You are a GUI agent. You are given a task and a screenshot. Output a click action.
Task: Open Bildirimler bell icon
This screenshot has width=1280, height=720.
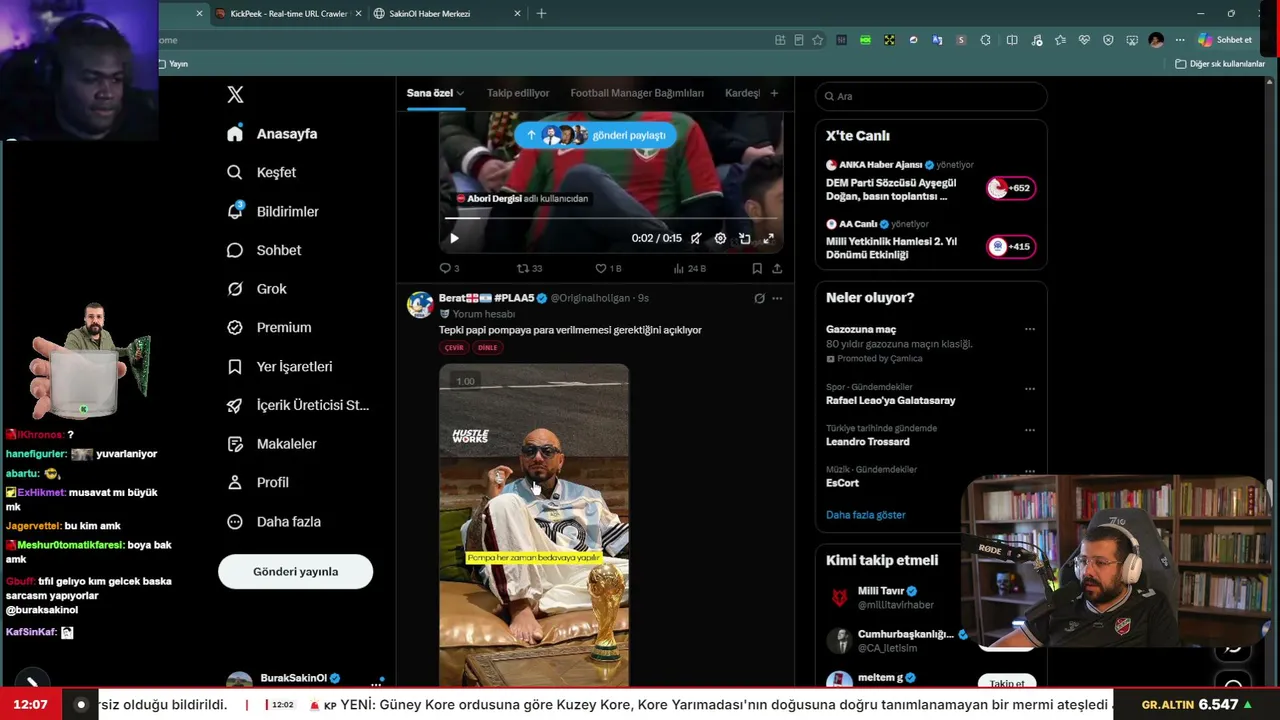click(x=235, y=211)
